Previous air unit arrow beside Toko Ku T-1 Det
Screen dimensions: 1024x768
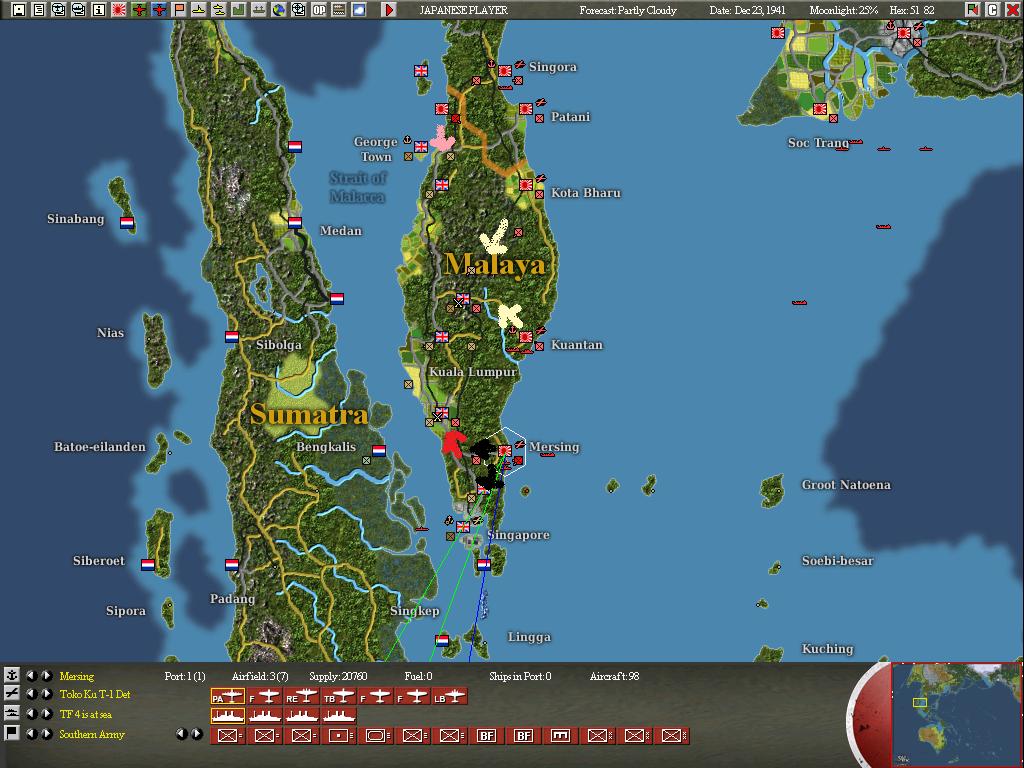[31, 694]
